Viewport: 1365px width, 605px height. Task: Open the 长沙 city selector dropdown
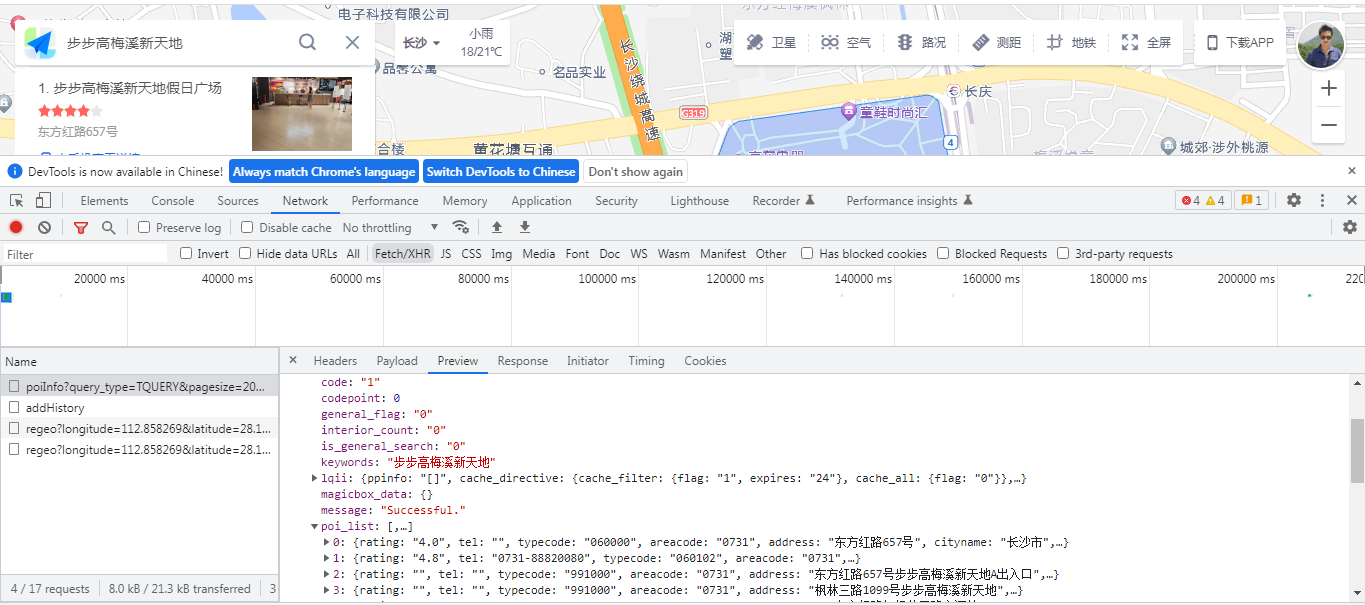[x=421, y=43]
